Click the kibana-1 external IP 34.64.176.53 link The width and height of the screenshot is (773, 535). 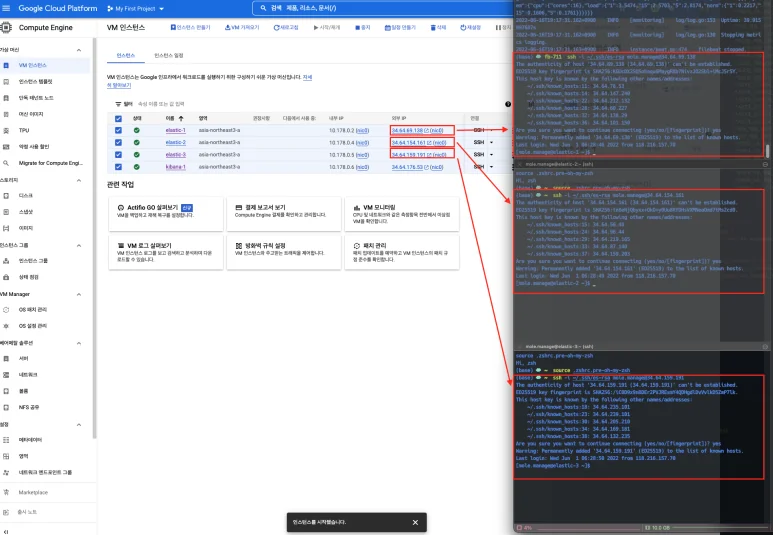pos(409,167)
